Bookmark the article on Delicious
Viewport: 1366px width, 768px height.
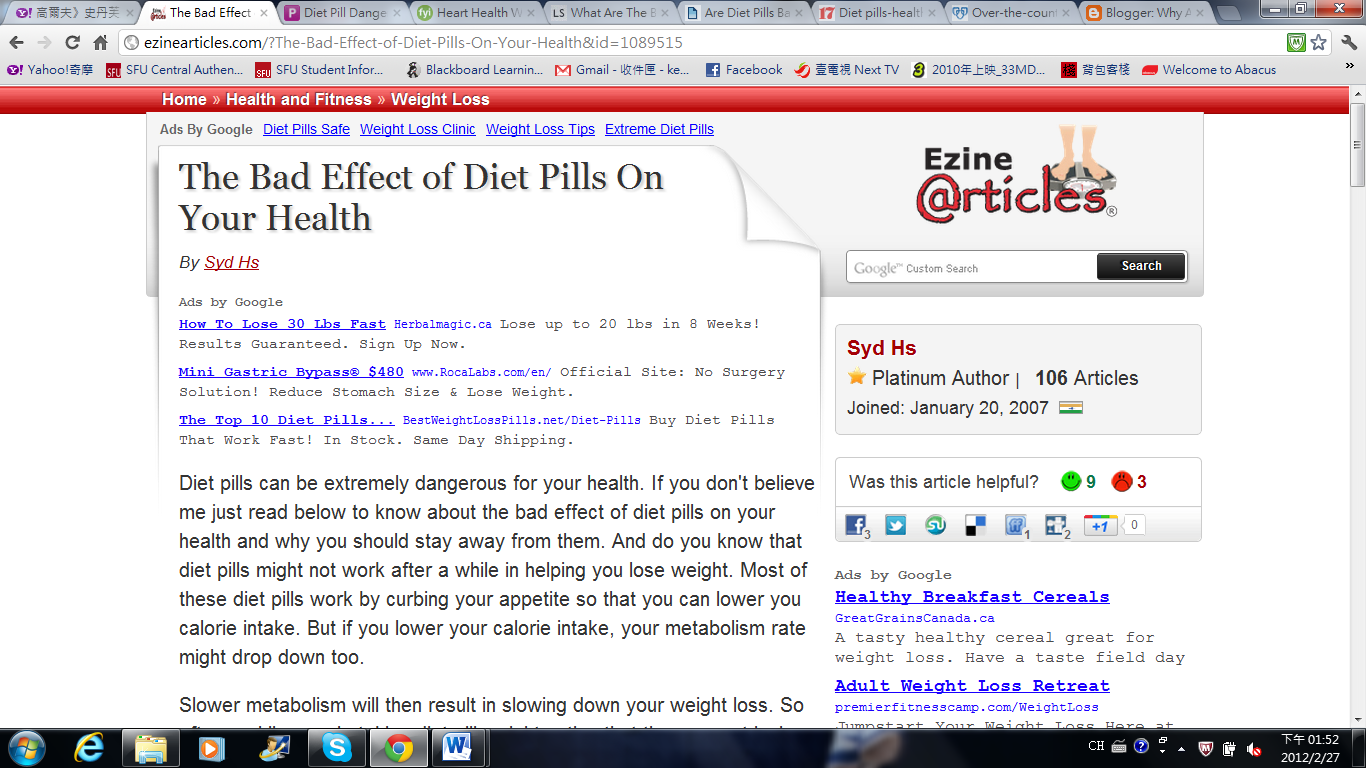tap(975, 524)
